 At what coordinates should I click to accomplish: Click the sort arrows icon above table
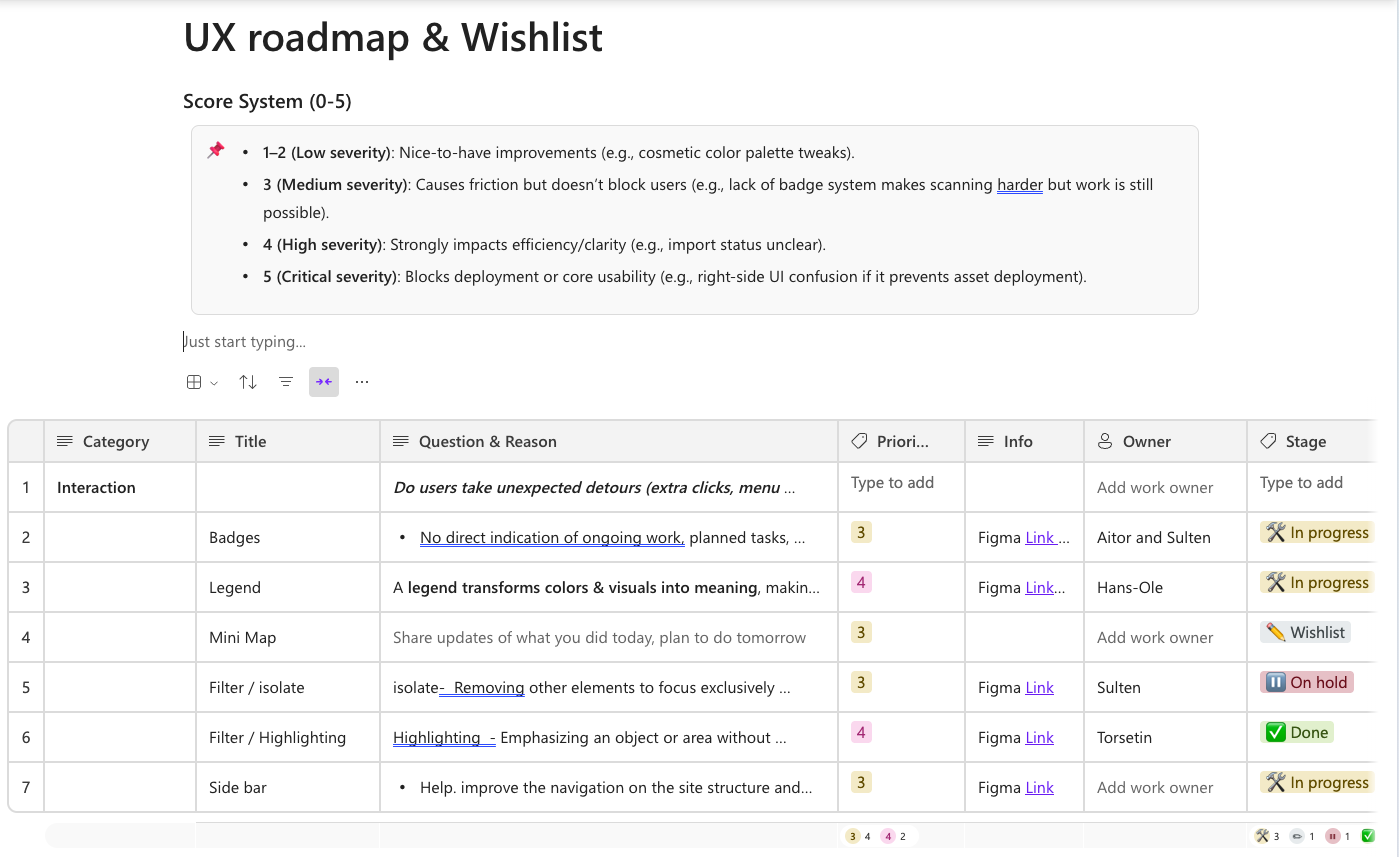[248, 382]
